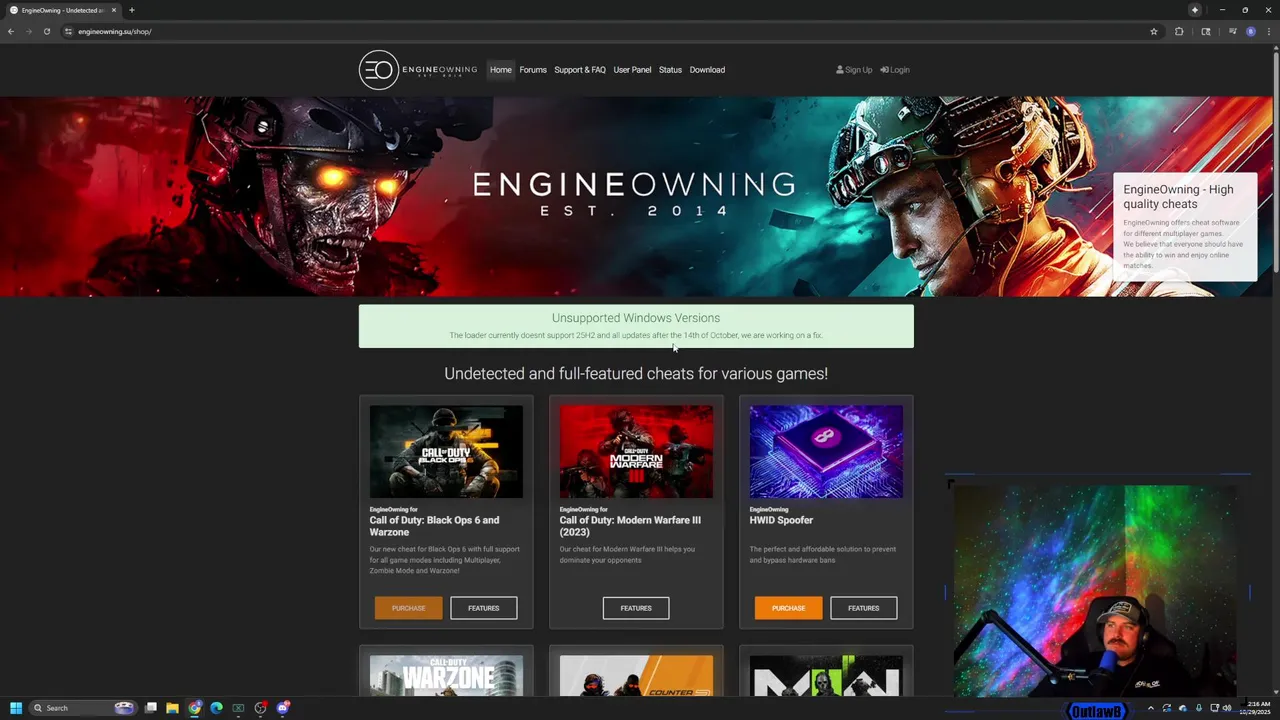Image resolution: width=1280 pixels, height=720 pixels.
Task: Open the Chrome profile avatar
Action: click(1250, 31)
